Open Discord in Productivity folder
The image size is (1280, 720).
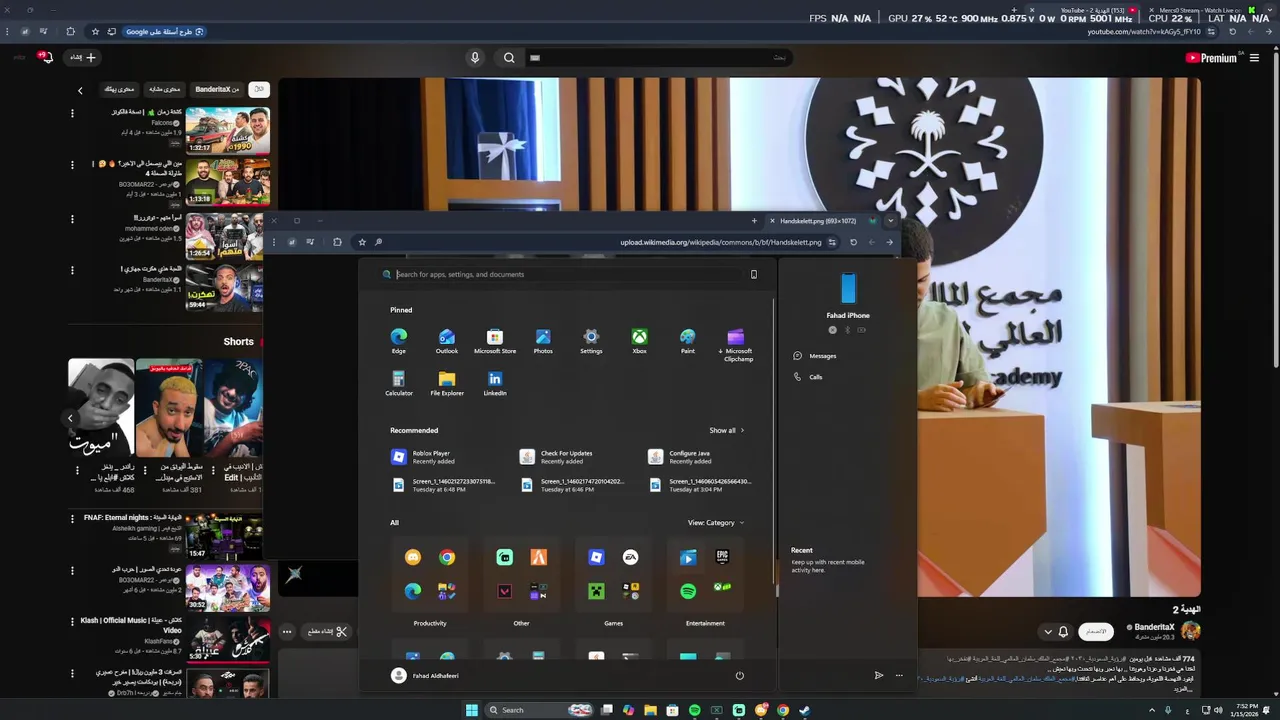point(413,557)
